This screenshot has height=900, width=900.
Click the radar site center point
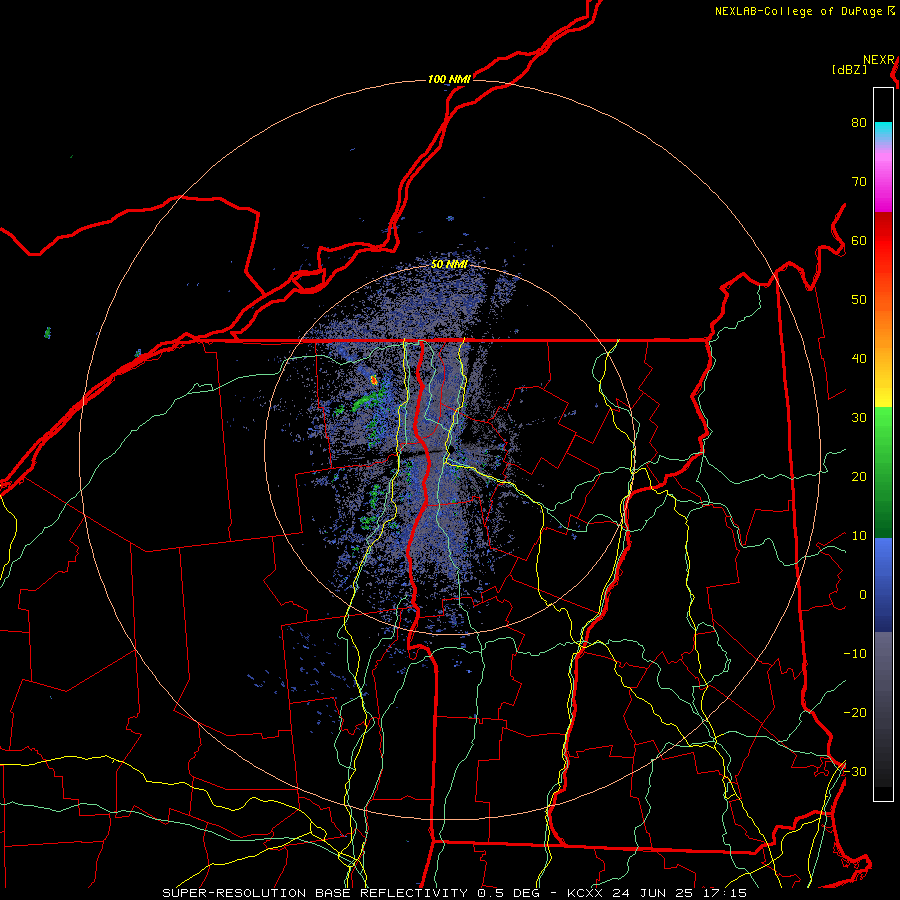click(449, 449)
